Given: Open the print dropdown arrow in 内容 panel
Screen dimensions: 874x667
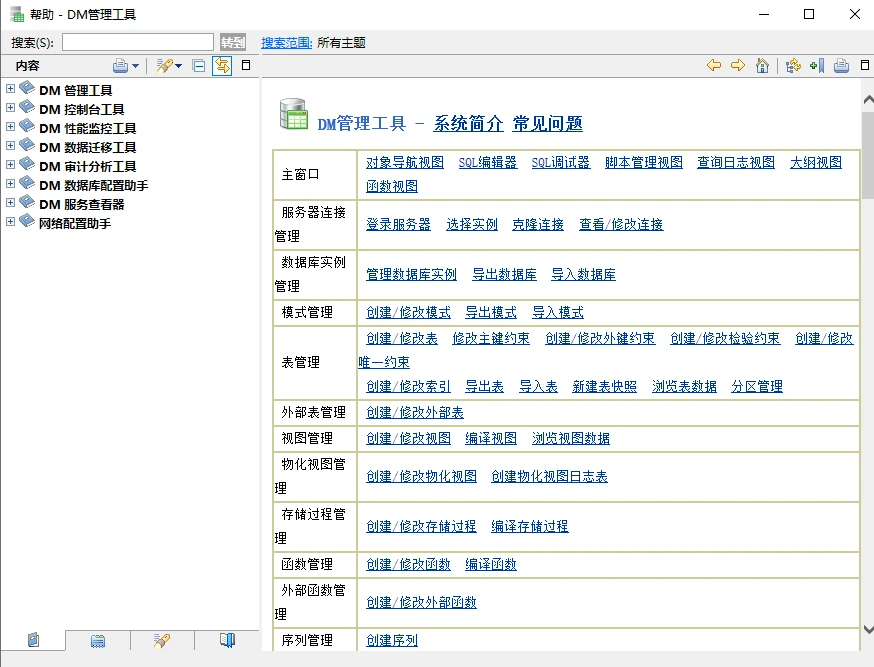Looking at the screenshot, I should (137, 66).
